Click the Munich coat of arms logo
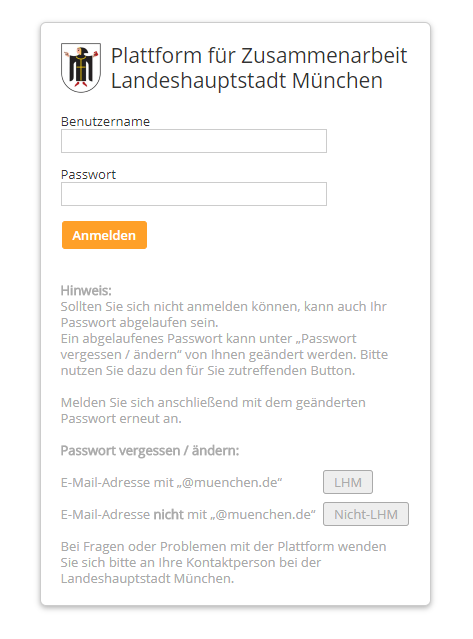Viewport: 473px width, 639px height. [81, 68]
